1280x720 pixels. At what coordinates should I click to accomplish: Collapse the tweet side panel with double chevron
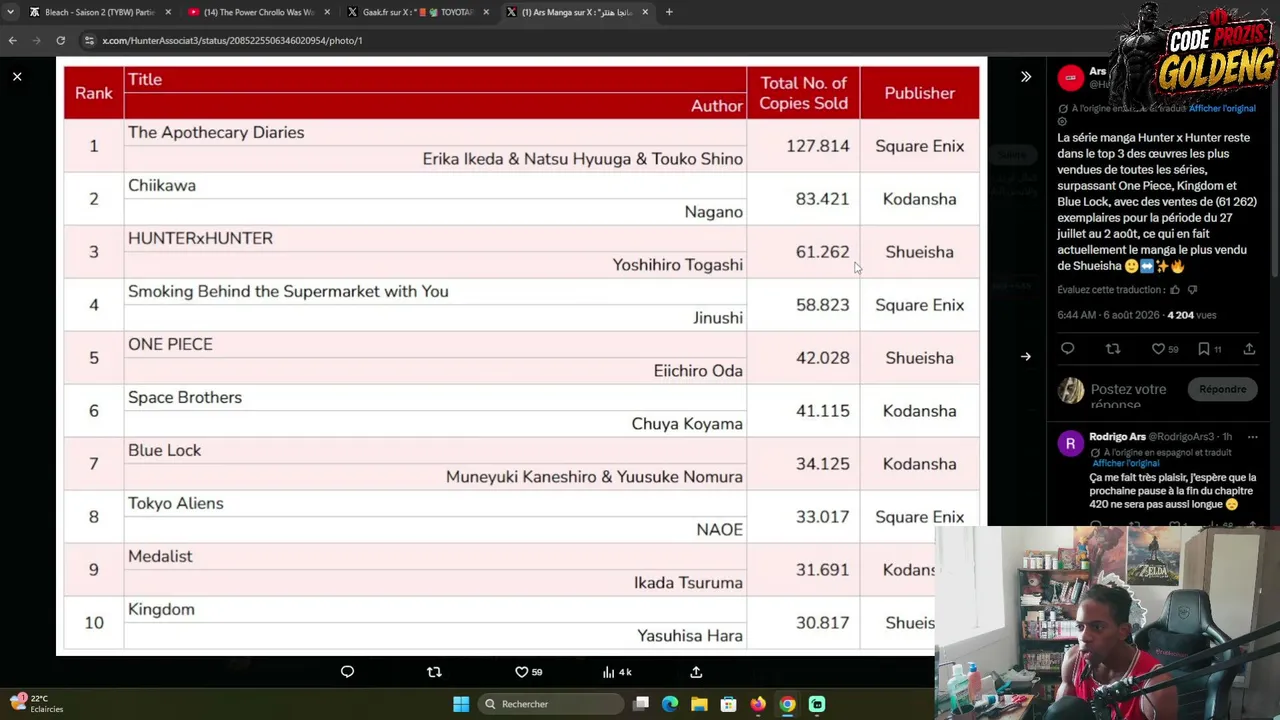coord(1025,76)
